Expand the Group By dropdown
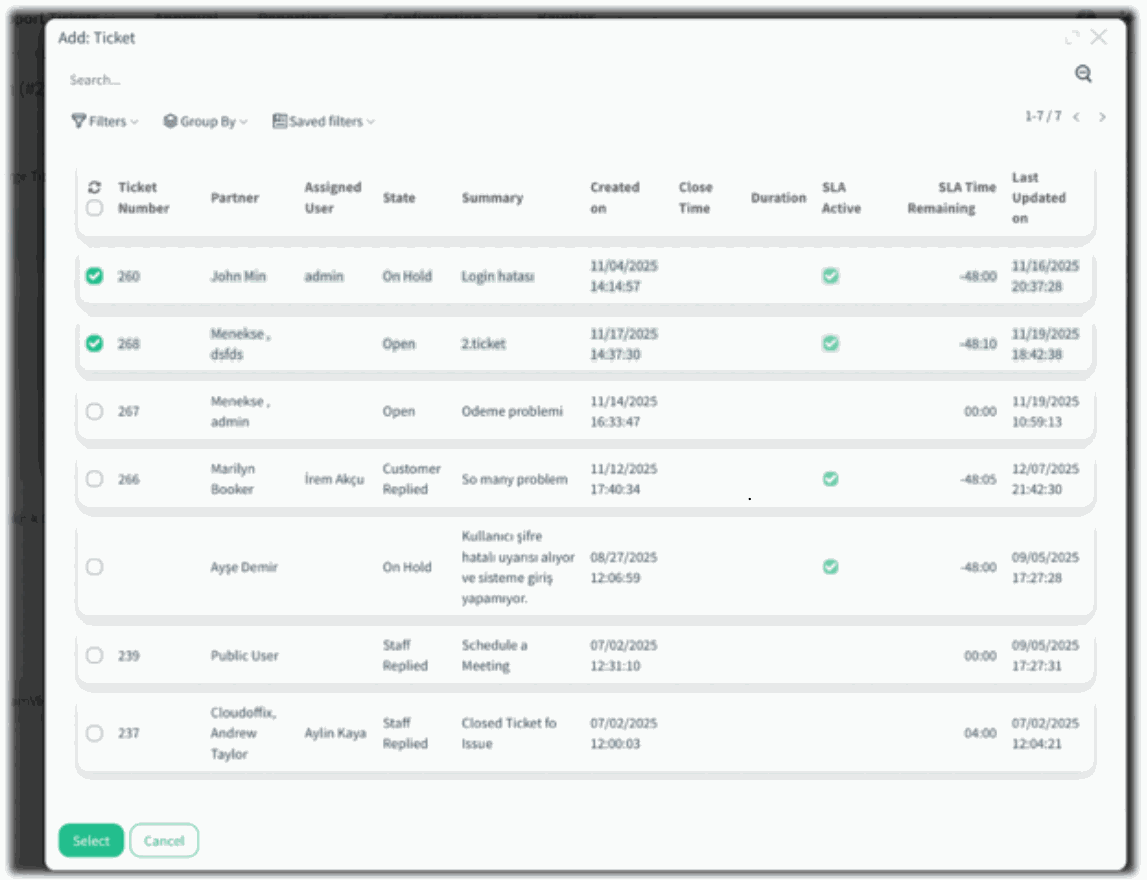Image resolution: width=1147 pixels, height=880 pixels. pos(205,122)
